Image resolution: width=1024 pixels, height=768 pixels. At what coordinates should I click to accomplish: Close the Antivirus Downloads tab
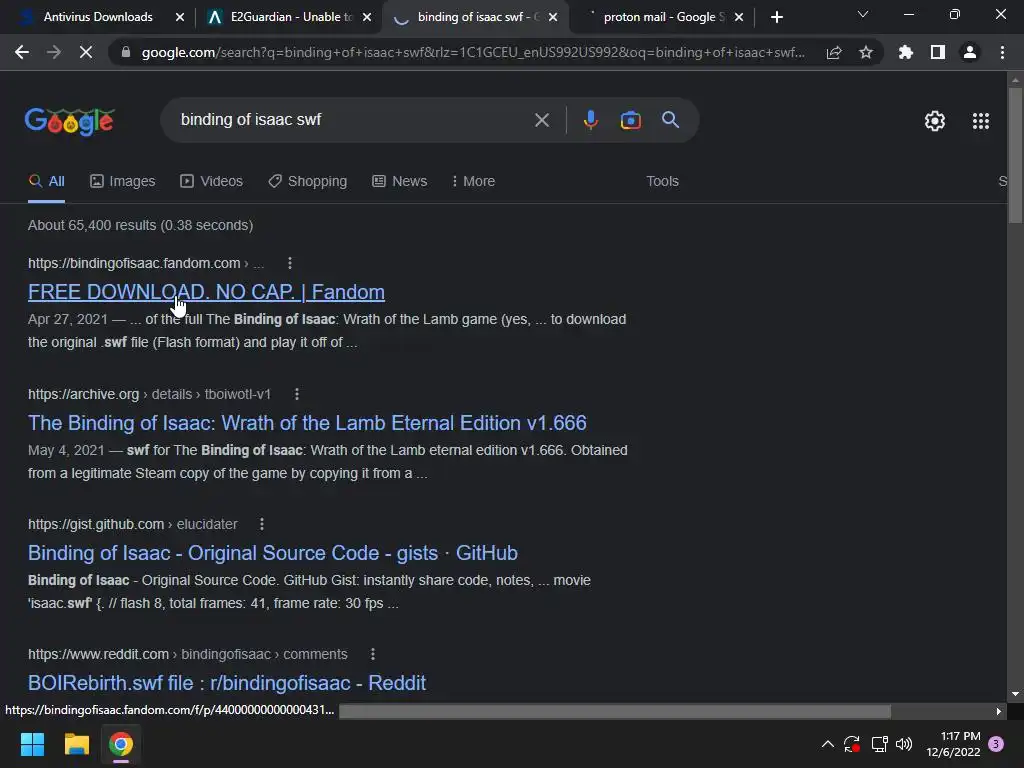click(180, 17)
